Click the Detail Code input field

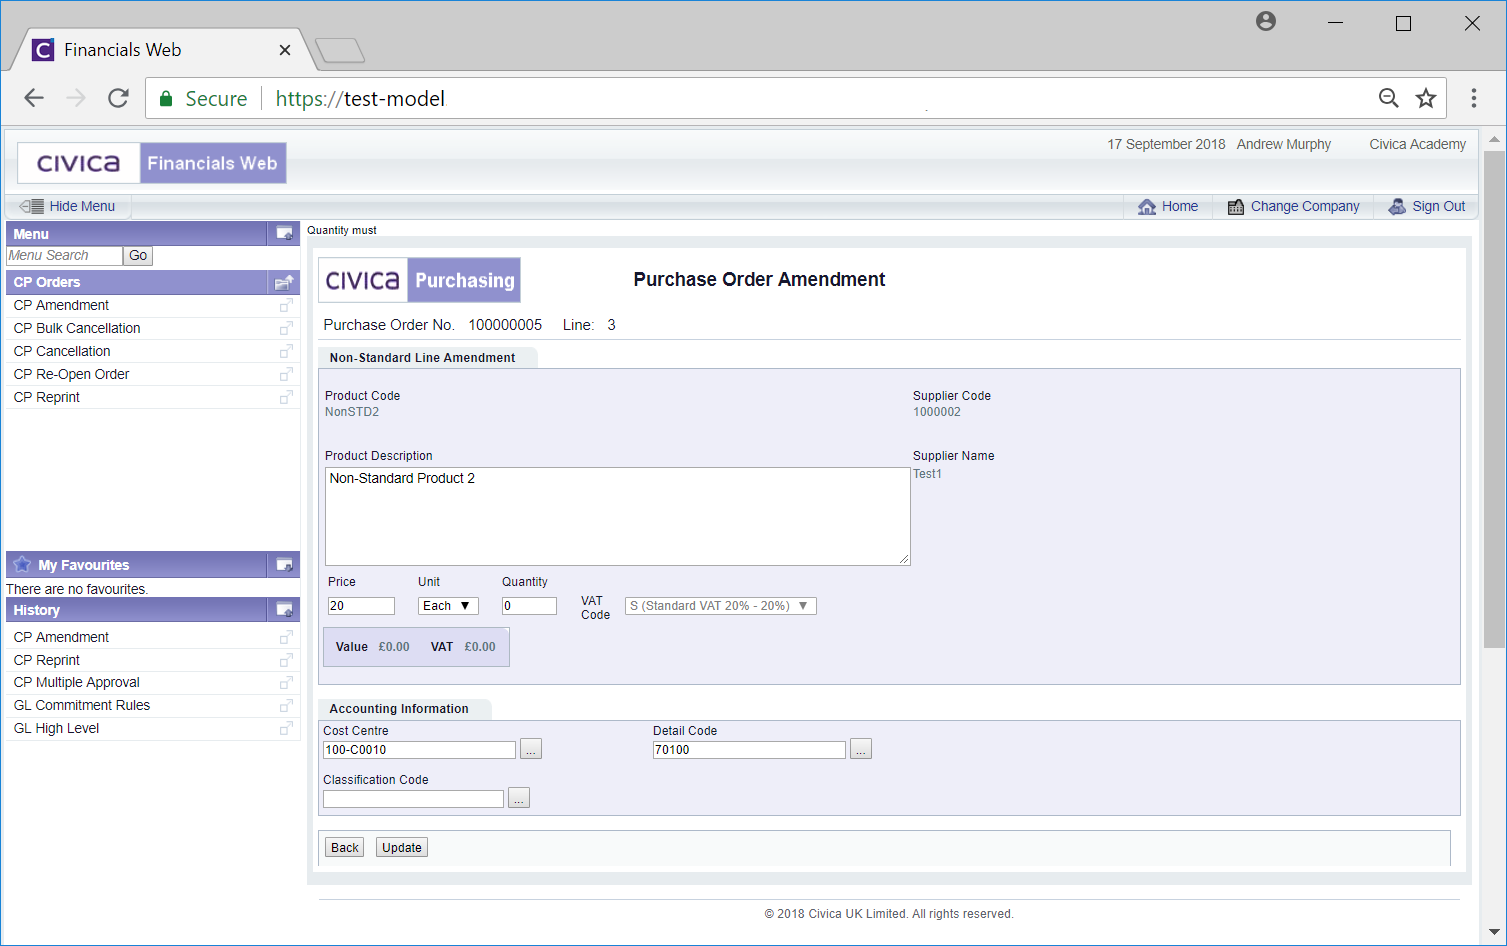tap(749, 750)
